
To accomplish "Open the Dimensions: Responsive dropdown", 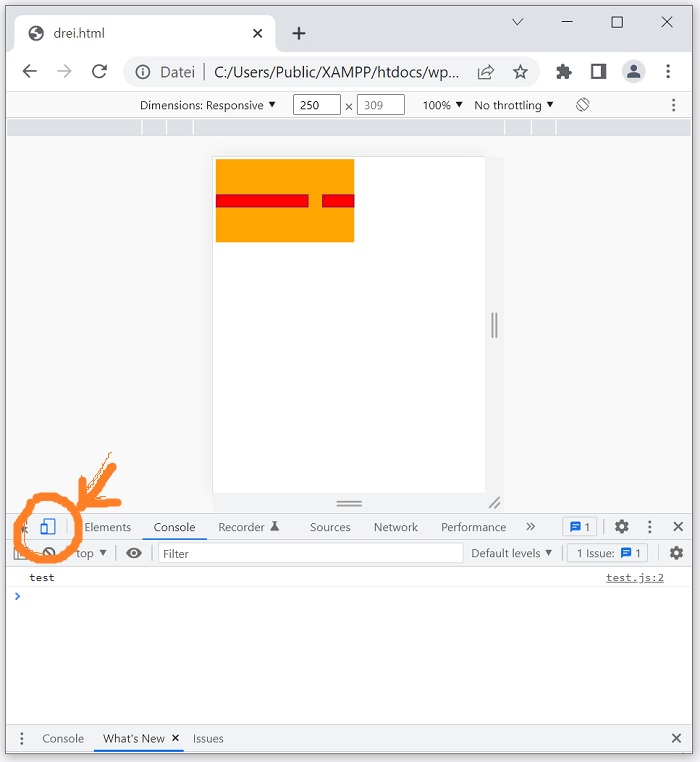I will coord(207,105).
